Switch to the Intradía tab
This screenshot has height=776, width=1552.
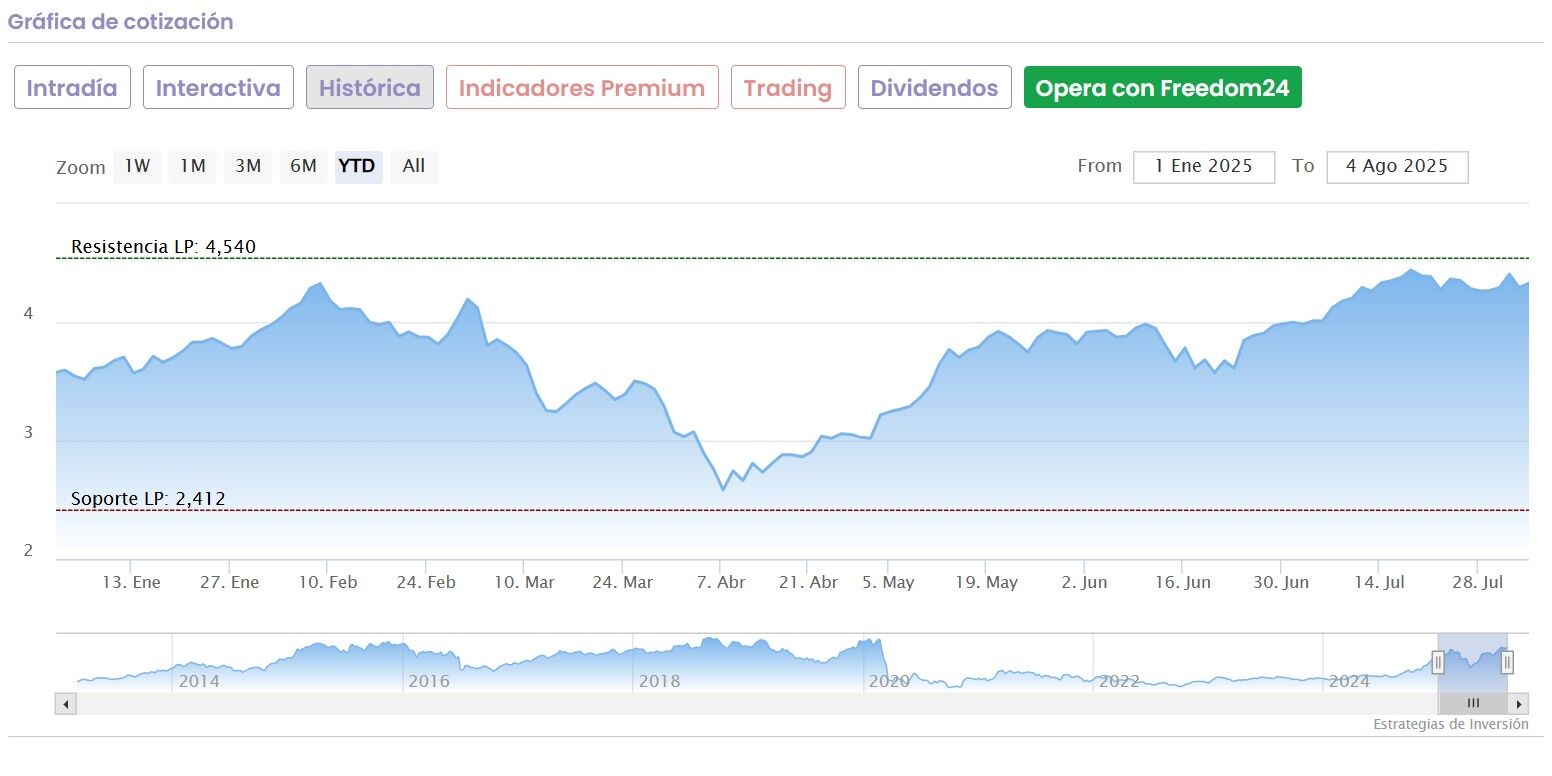click(x=72, y=88)
